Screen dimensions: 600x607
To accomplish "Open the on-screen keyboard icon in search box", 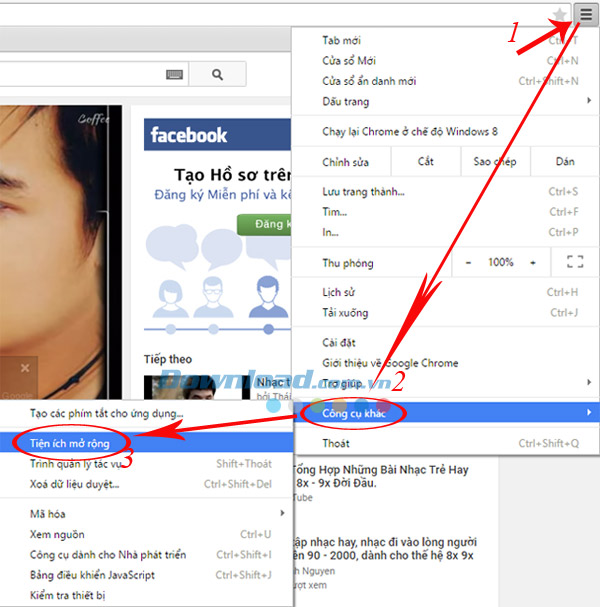I will 174,74.
